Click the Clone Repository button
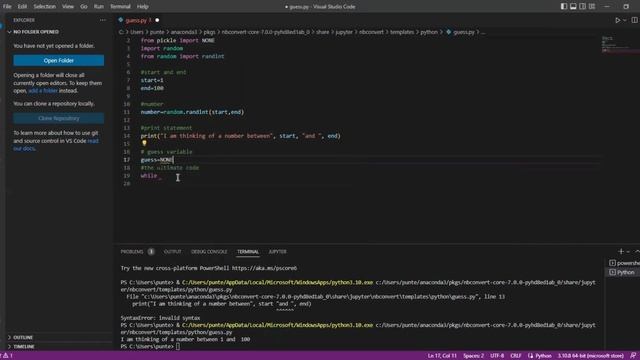The image size is (640, 360). (58, 118)
